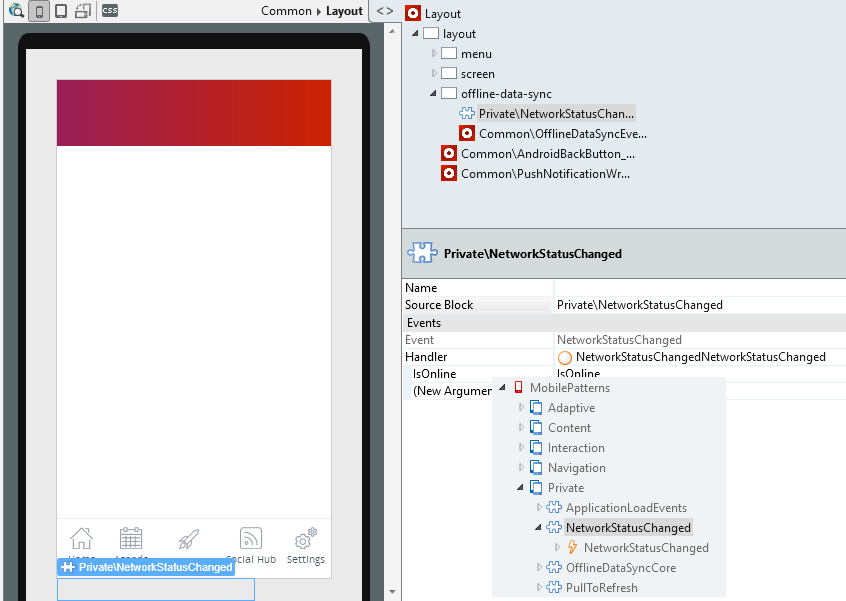
Task: Expand the screen placeholder node
Action: click(434, 73)
